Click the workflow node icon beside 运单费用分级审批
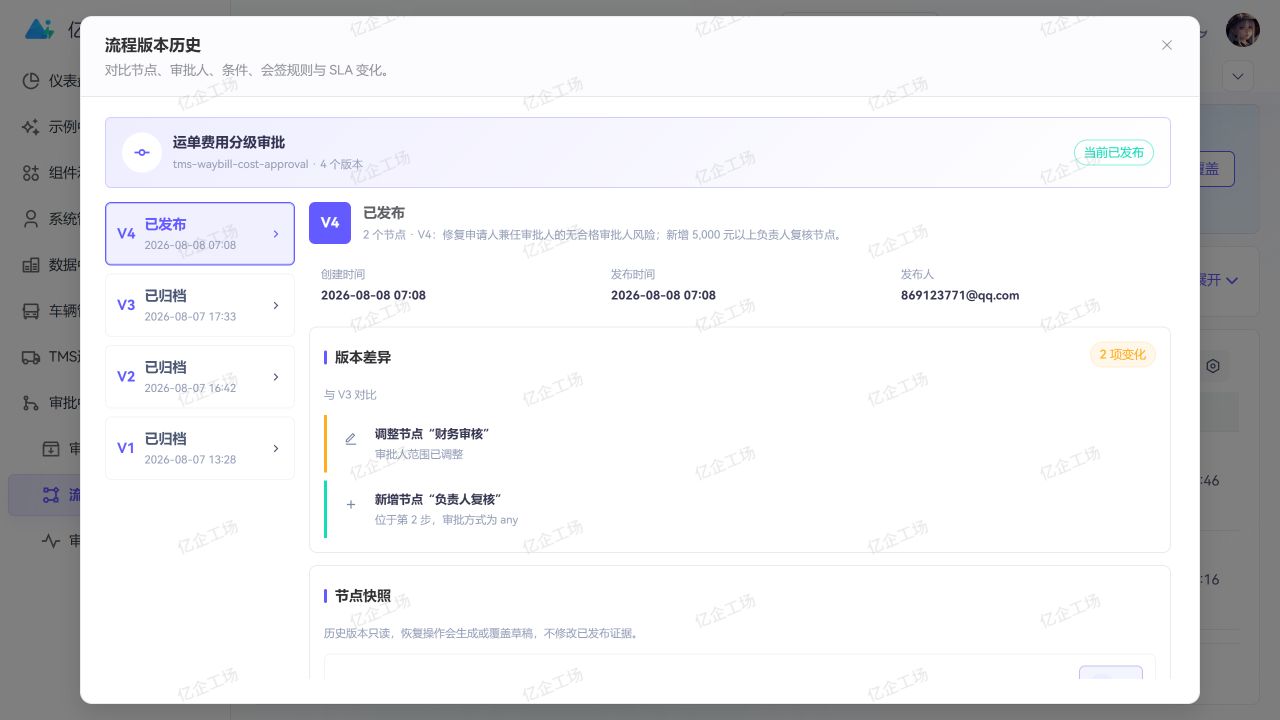Screen dimensions: 1280x720 click(142, 152)
